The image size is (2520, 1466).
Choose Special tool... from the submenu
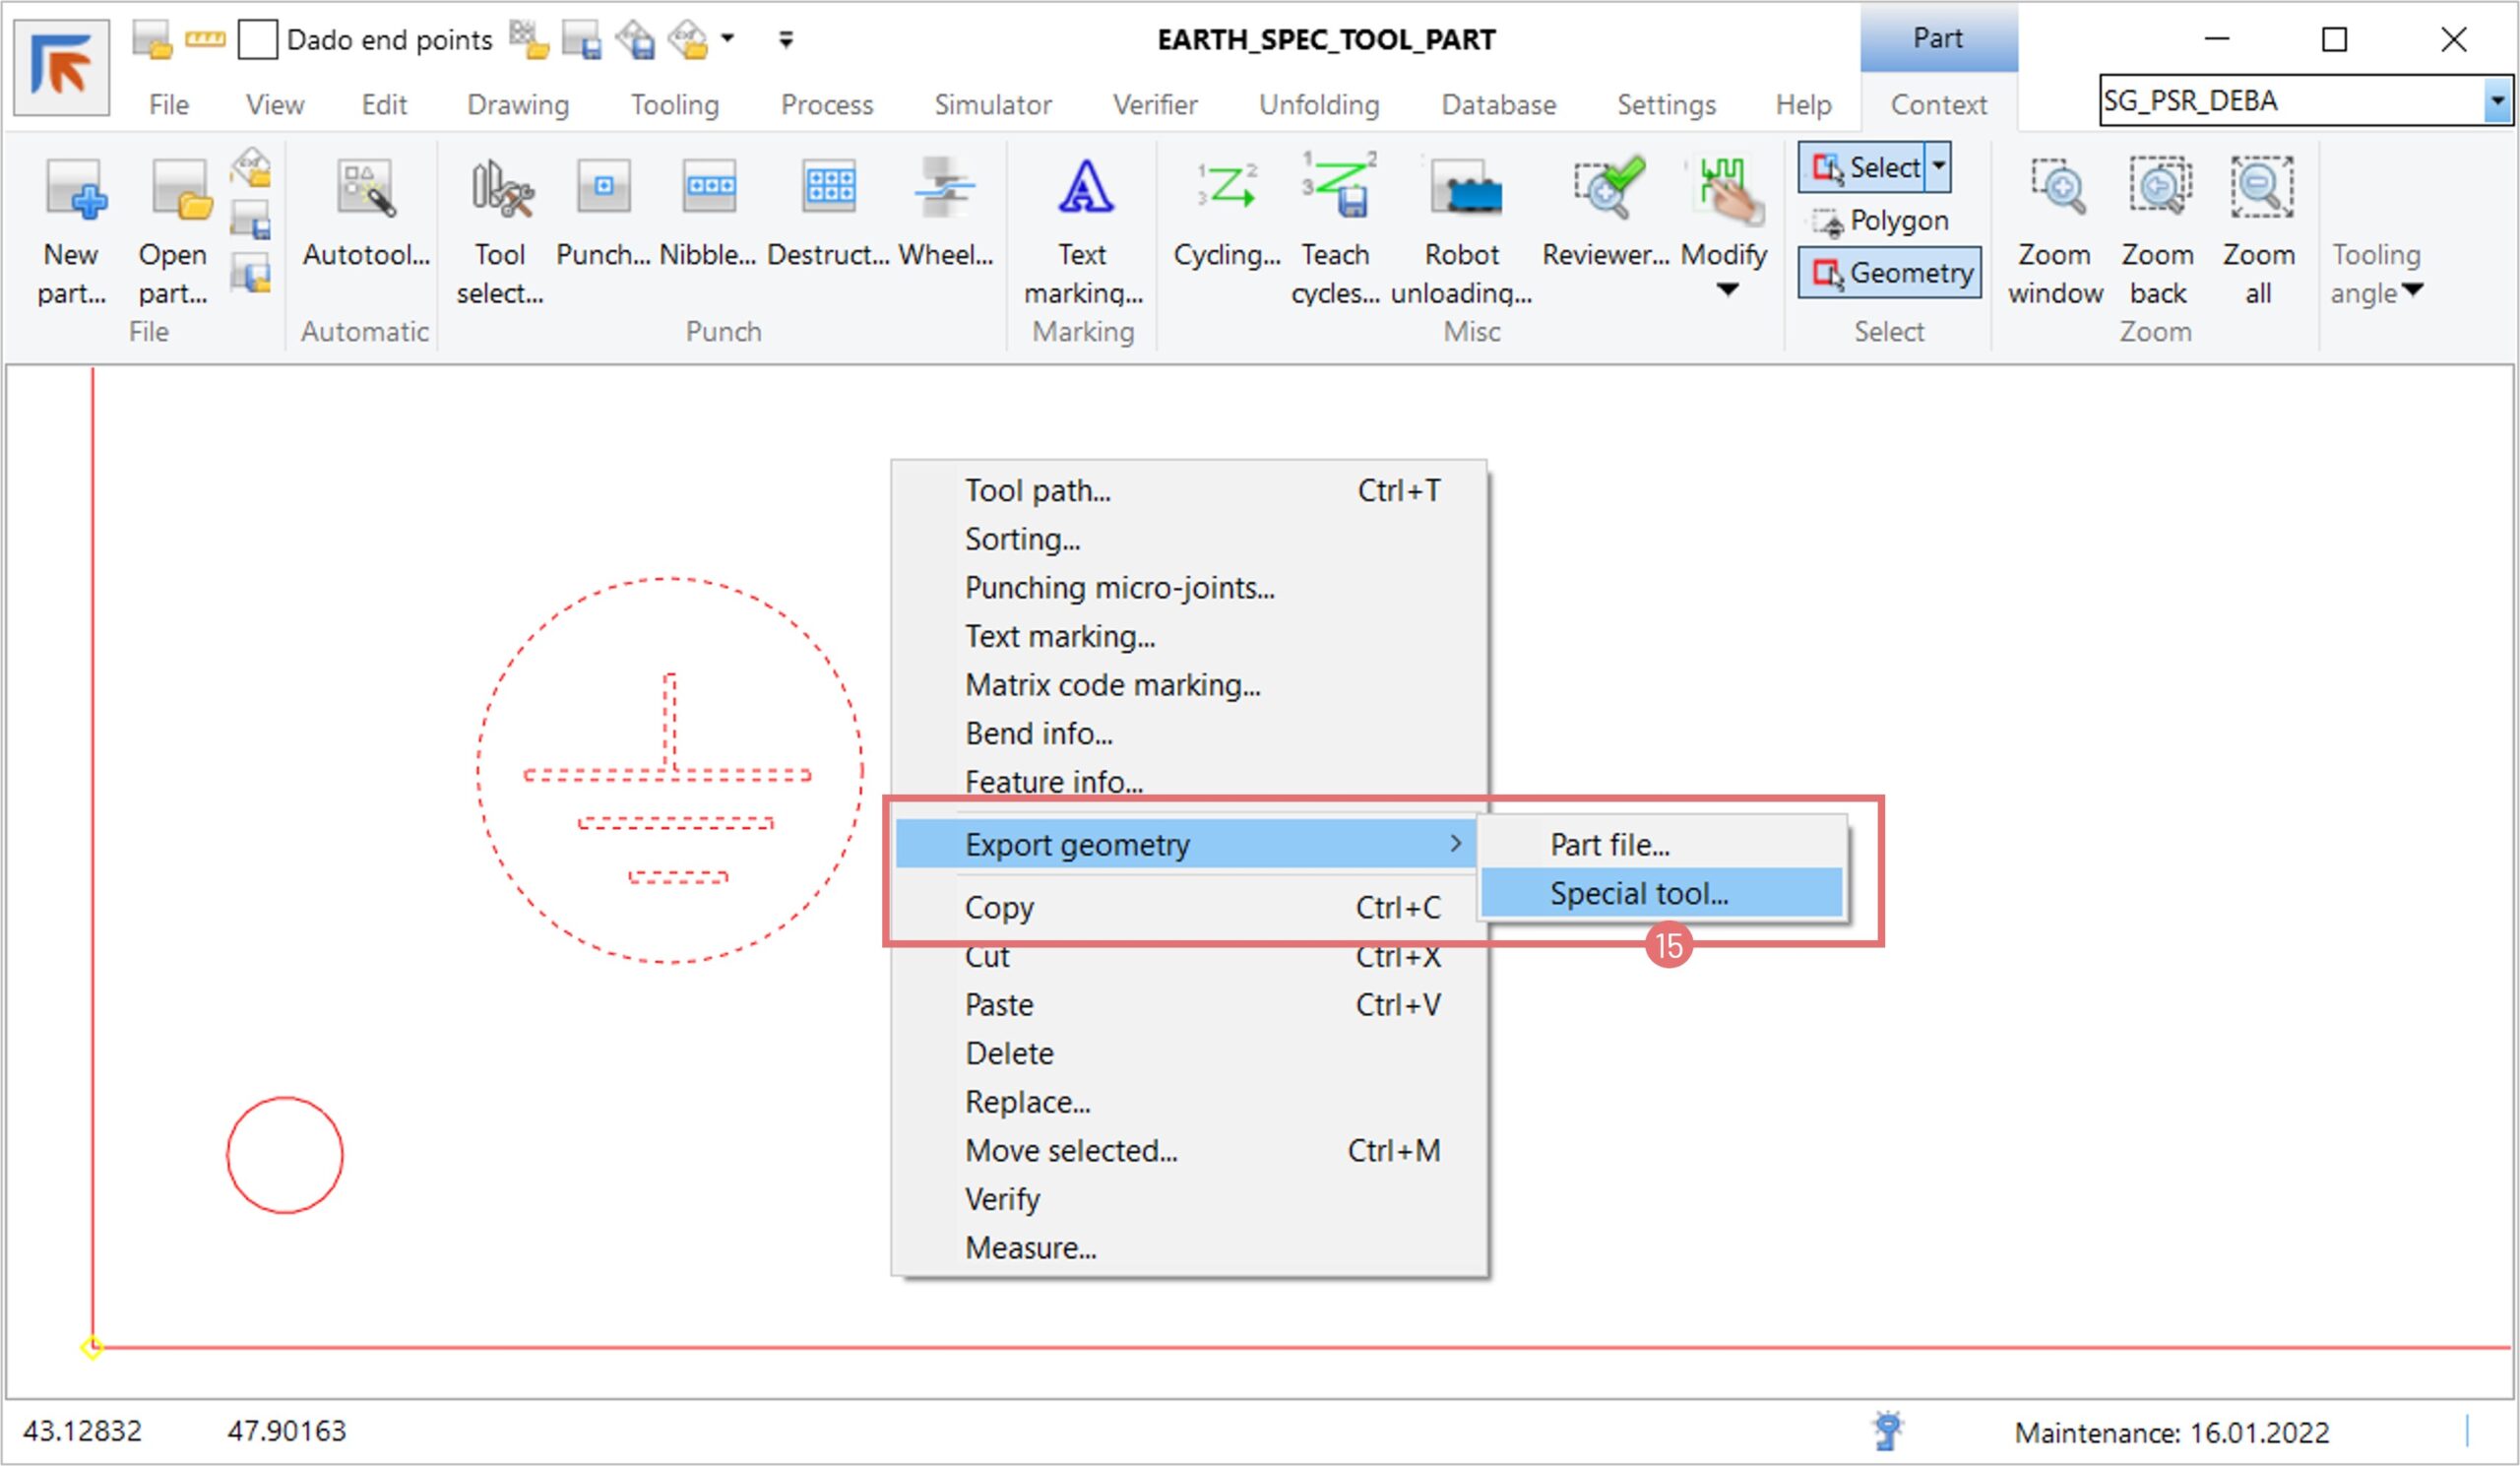(1638, 894)
